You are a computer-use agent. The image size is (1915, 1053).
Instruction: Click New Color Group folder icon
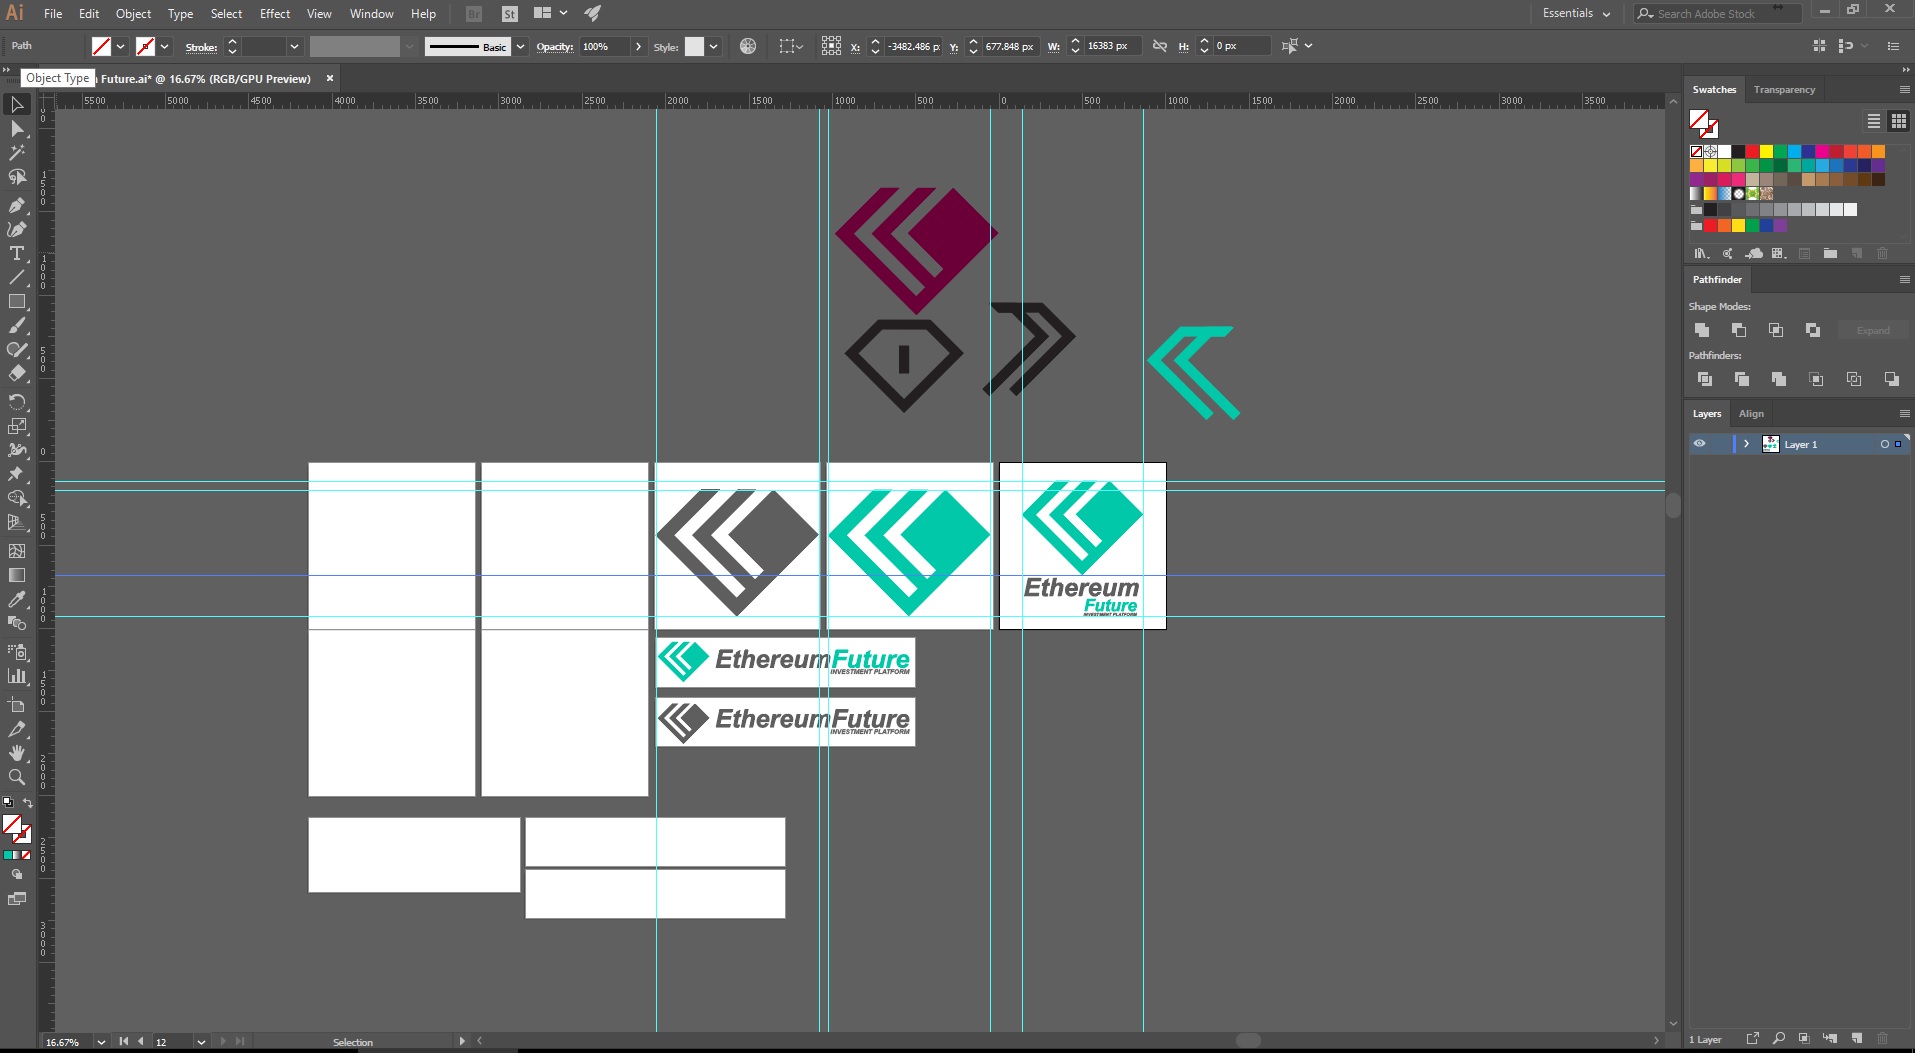(1830, 253)
